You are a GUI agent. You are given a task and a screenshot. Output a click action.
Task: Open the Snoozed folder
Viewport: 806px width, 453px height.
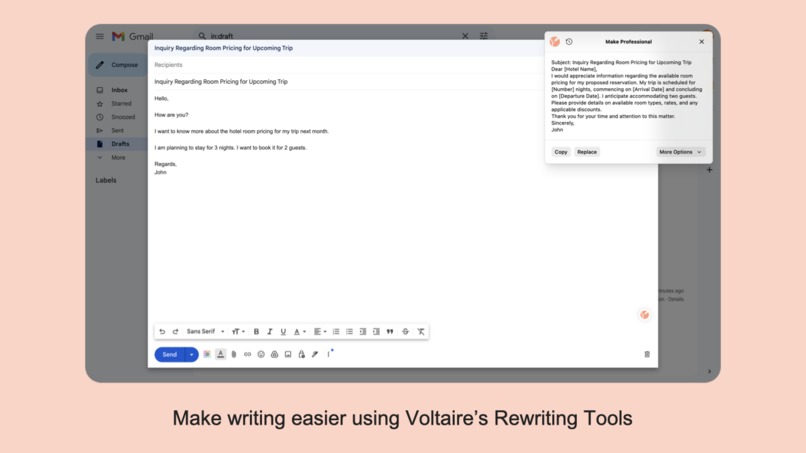[x=123, y=117]
